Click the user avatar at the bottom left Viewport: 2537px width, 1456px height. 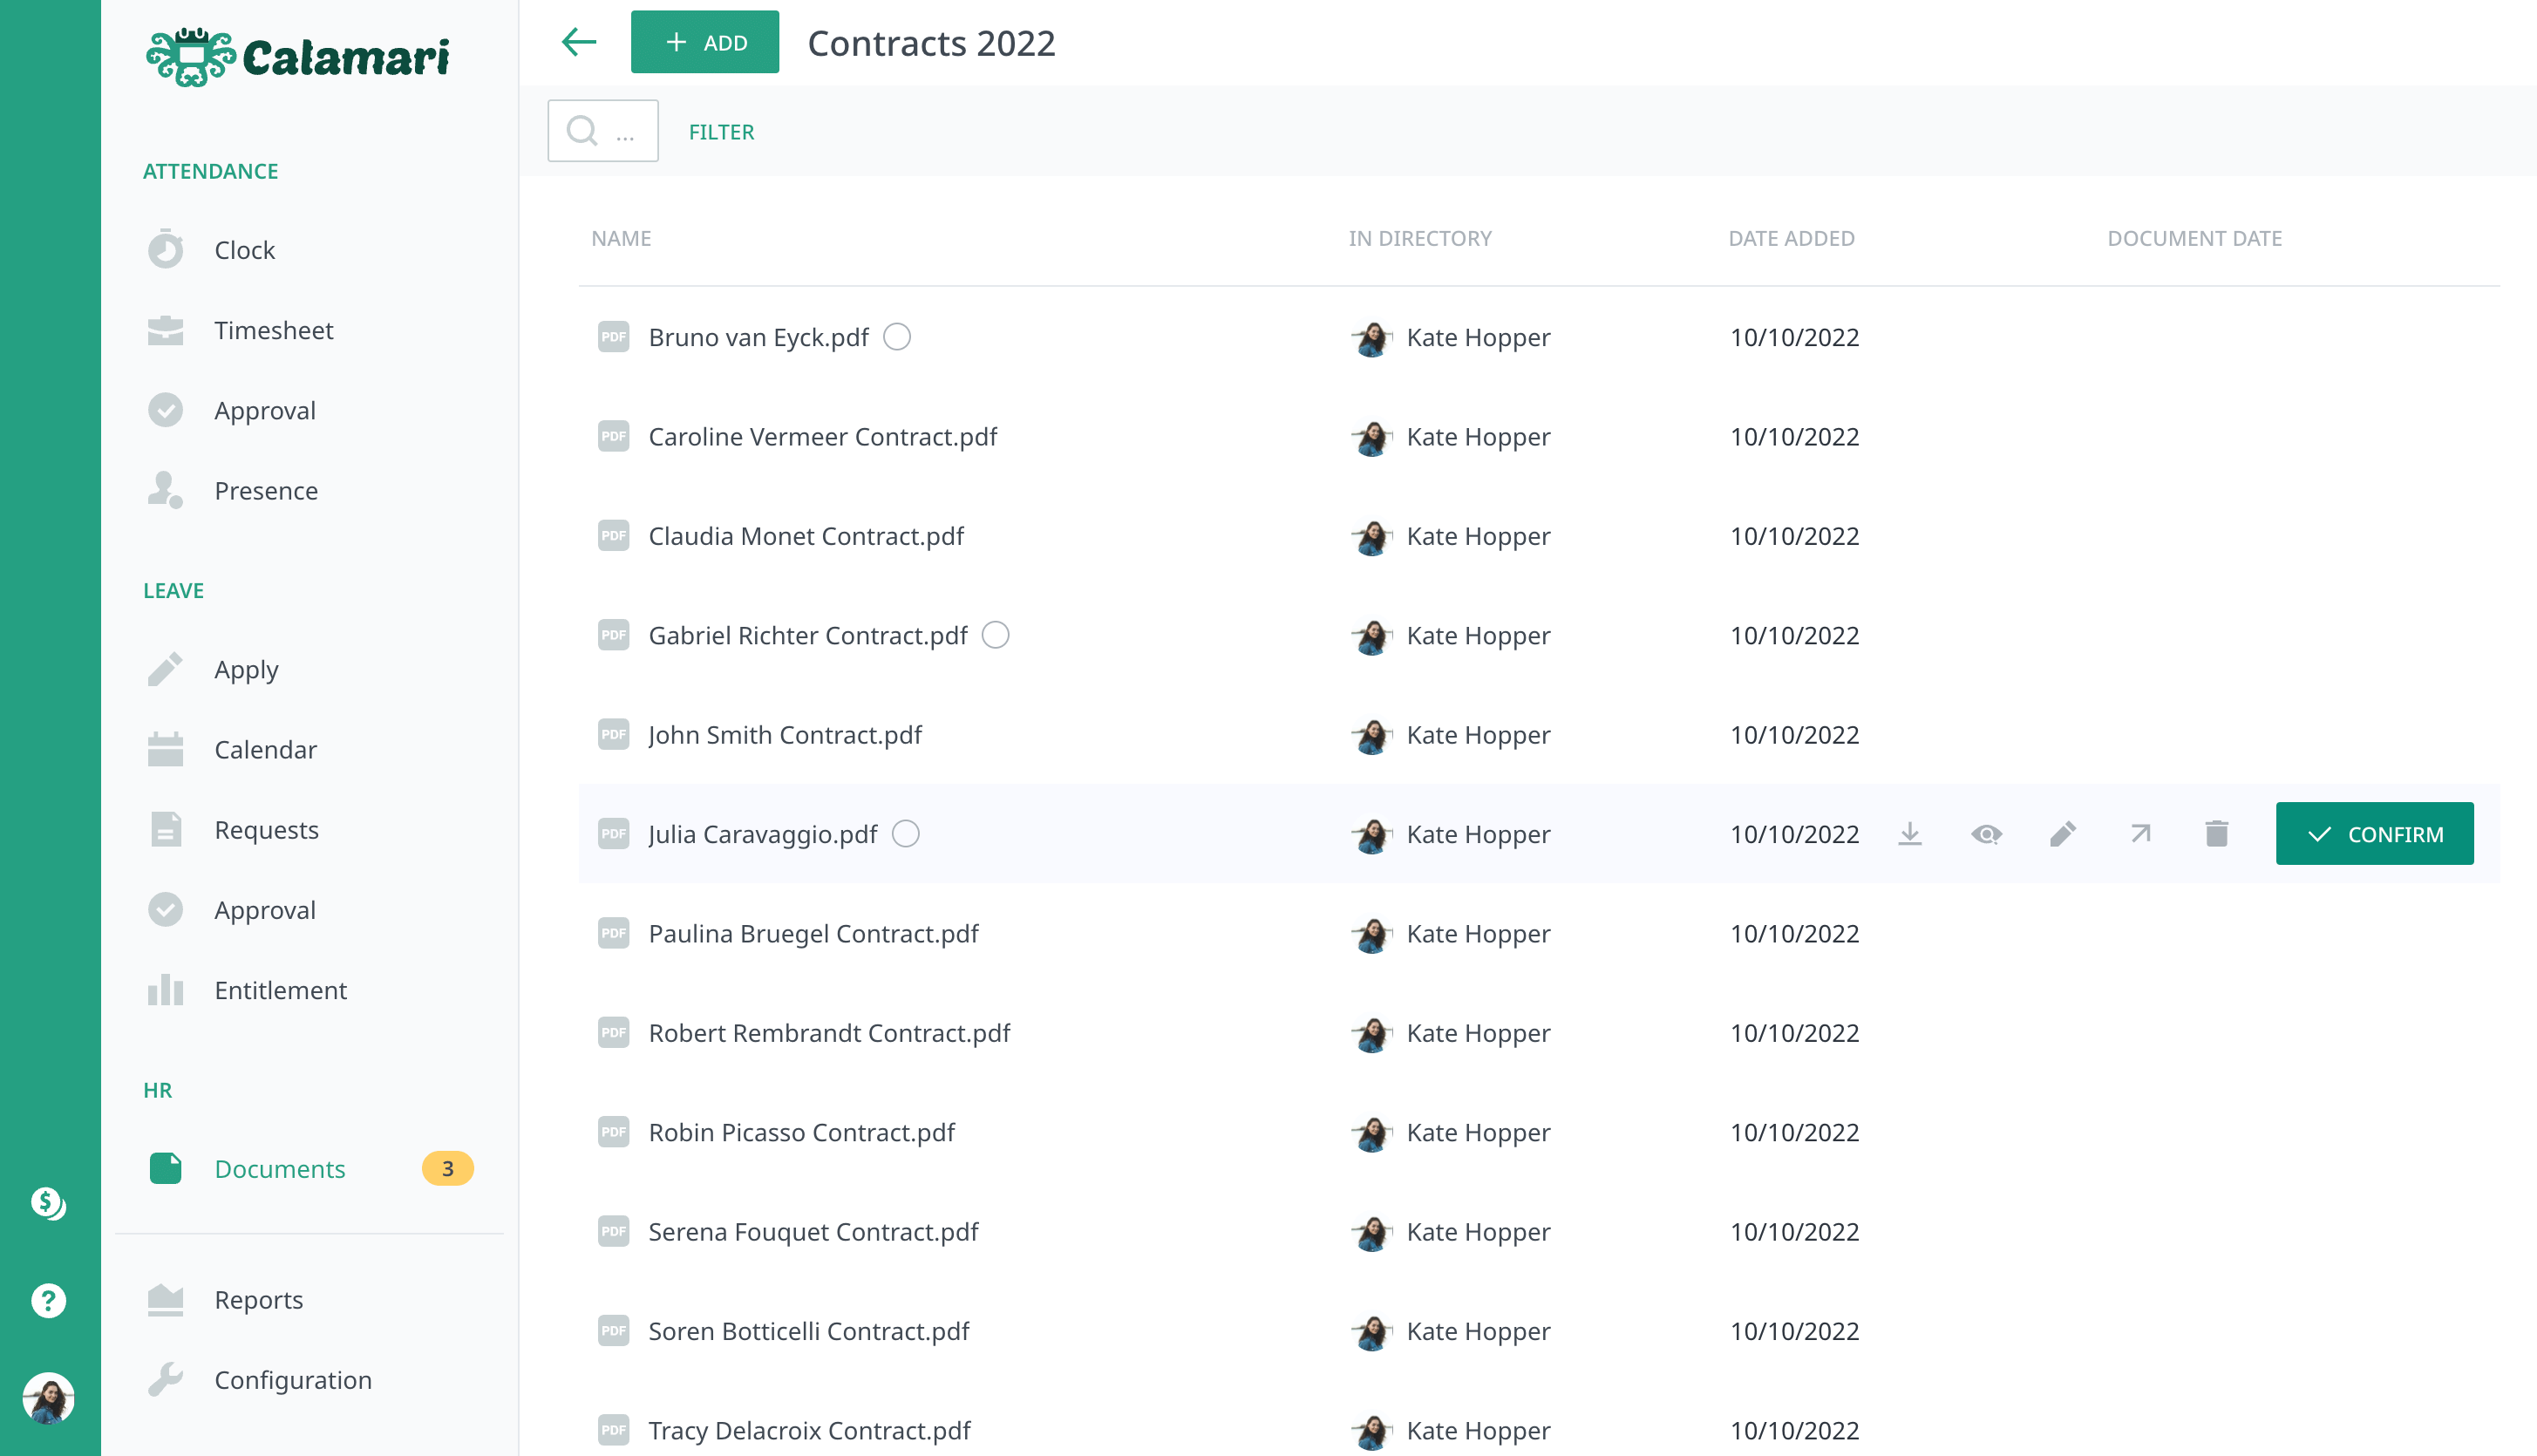point(48,1397)
